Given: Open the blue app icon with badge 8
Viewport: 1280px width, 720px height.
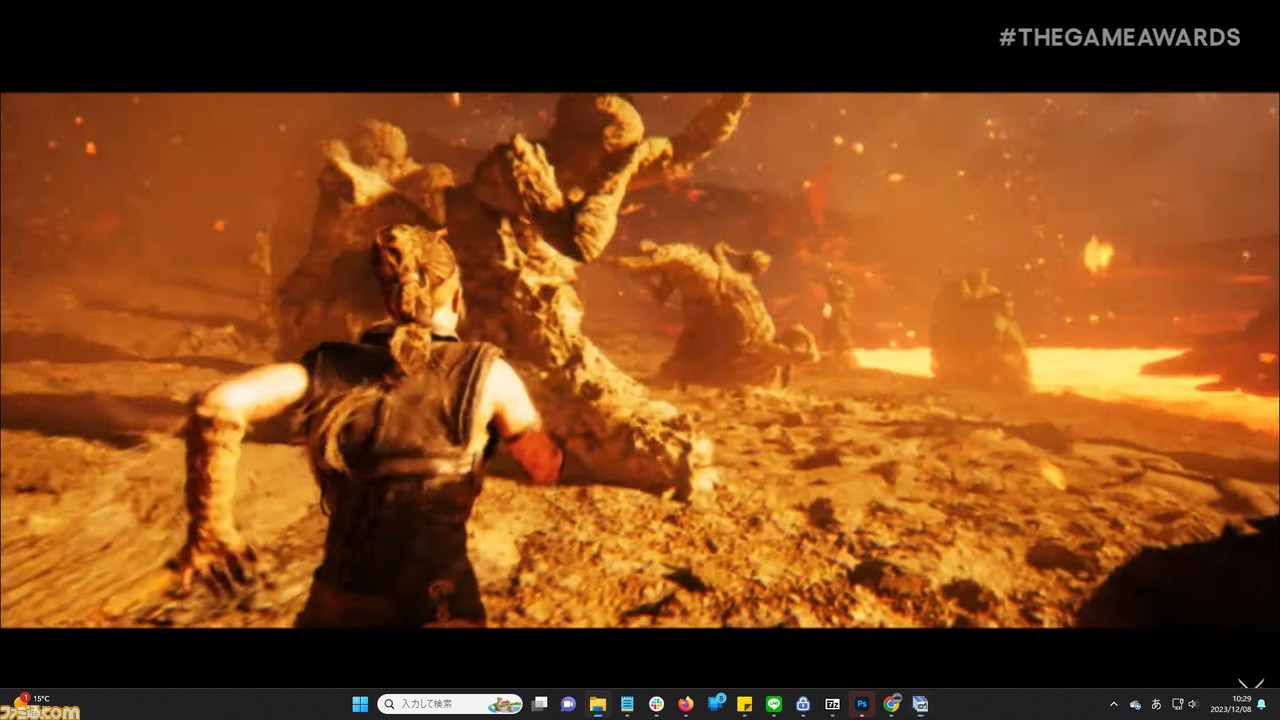Looking at the screenshot, I should 715,704.
